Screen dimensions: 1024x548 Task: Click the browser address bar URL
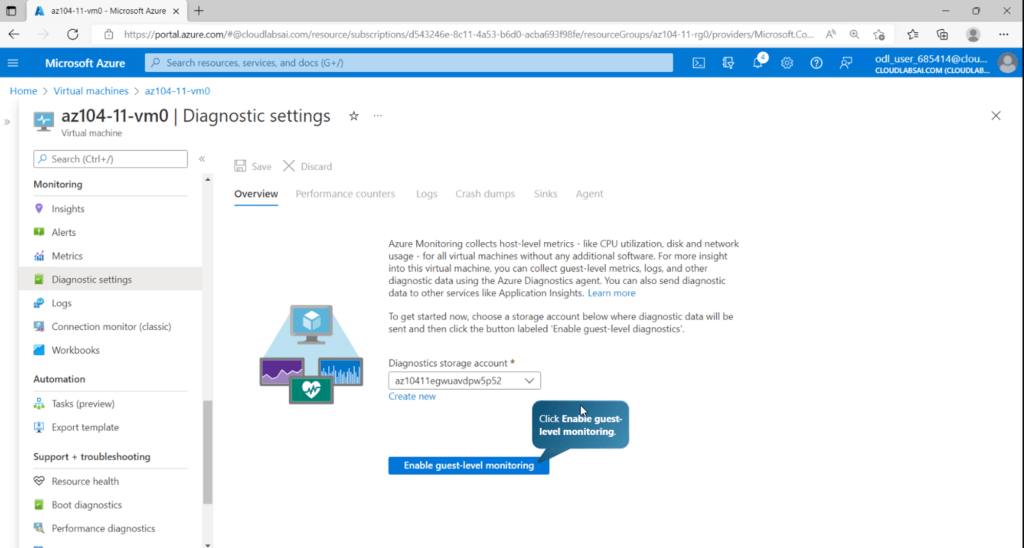pyautogui.click(x=468, y=35)
